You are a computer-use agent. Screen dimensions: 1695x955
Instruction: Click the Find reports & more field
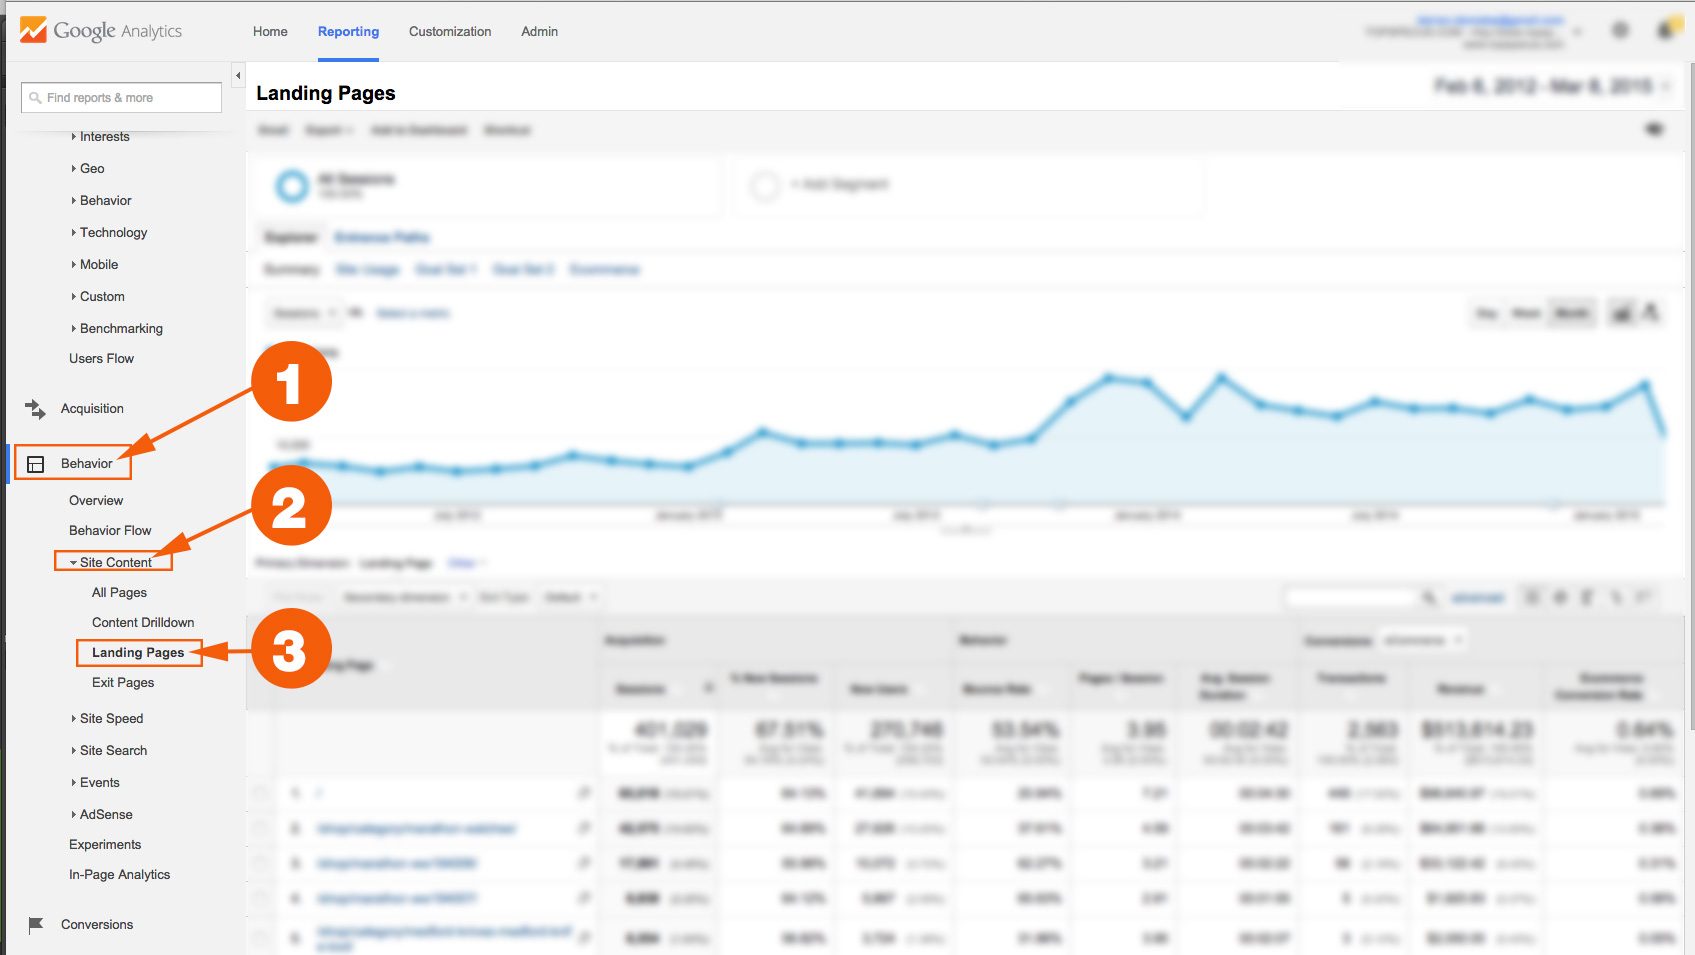point(121,98)
